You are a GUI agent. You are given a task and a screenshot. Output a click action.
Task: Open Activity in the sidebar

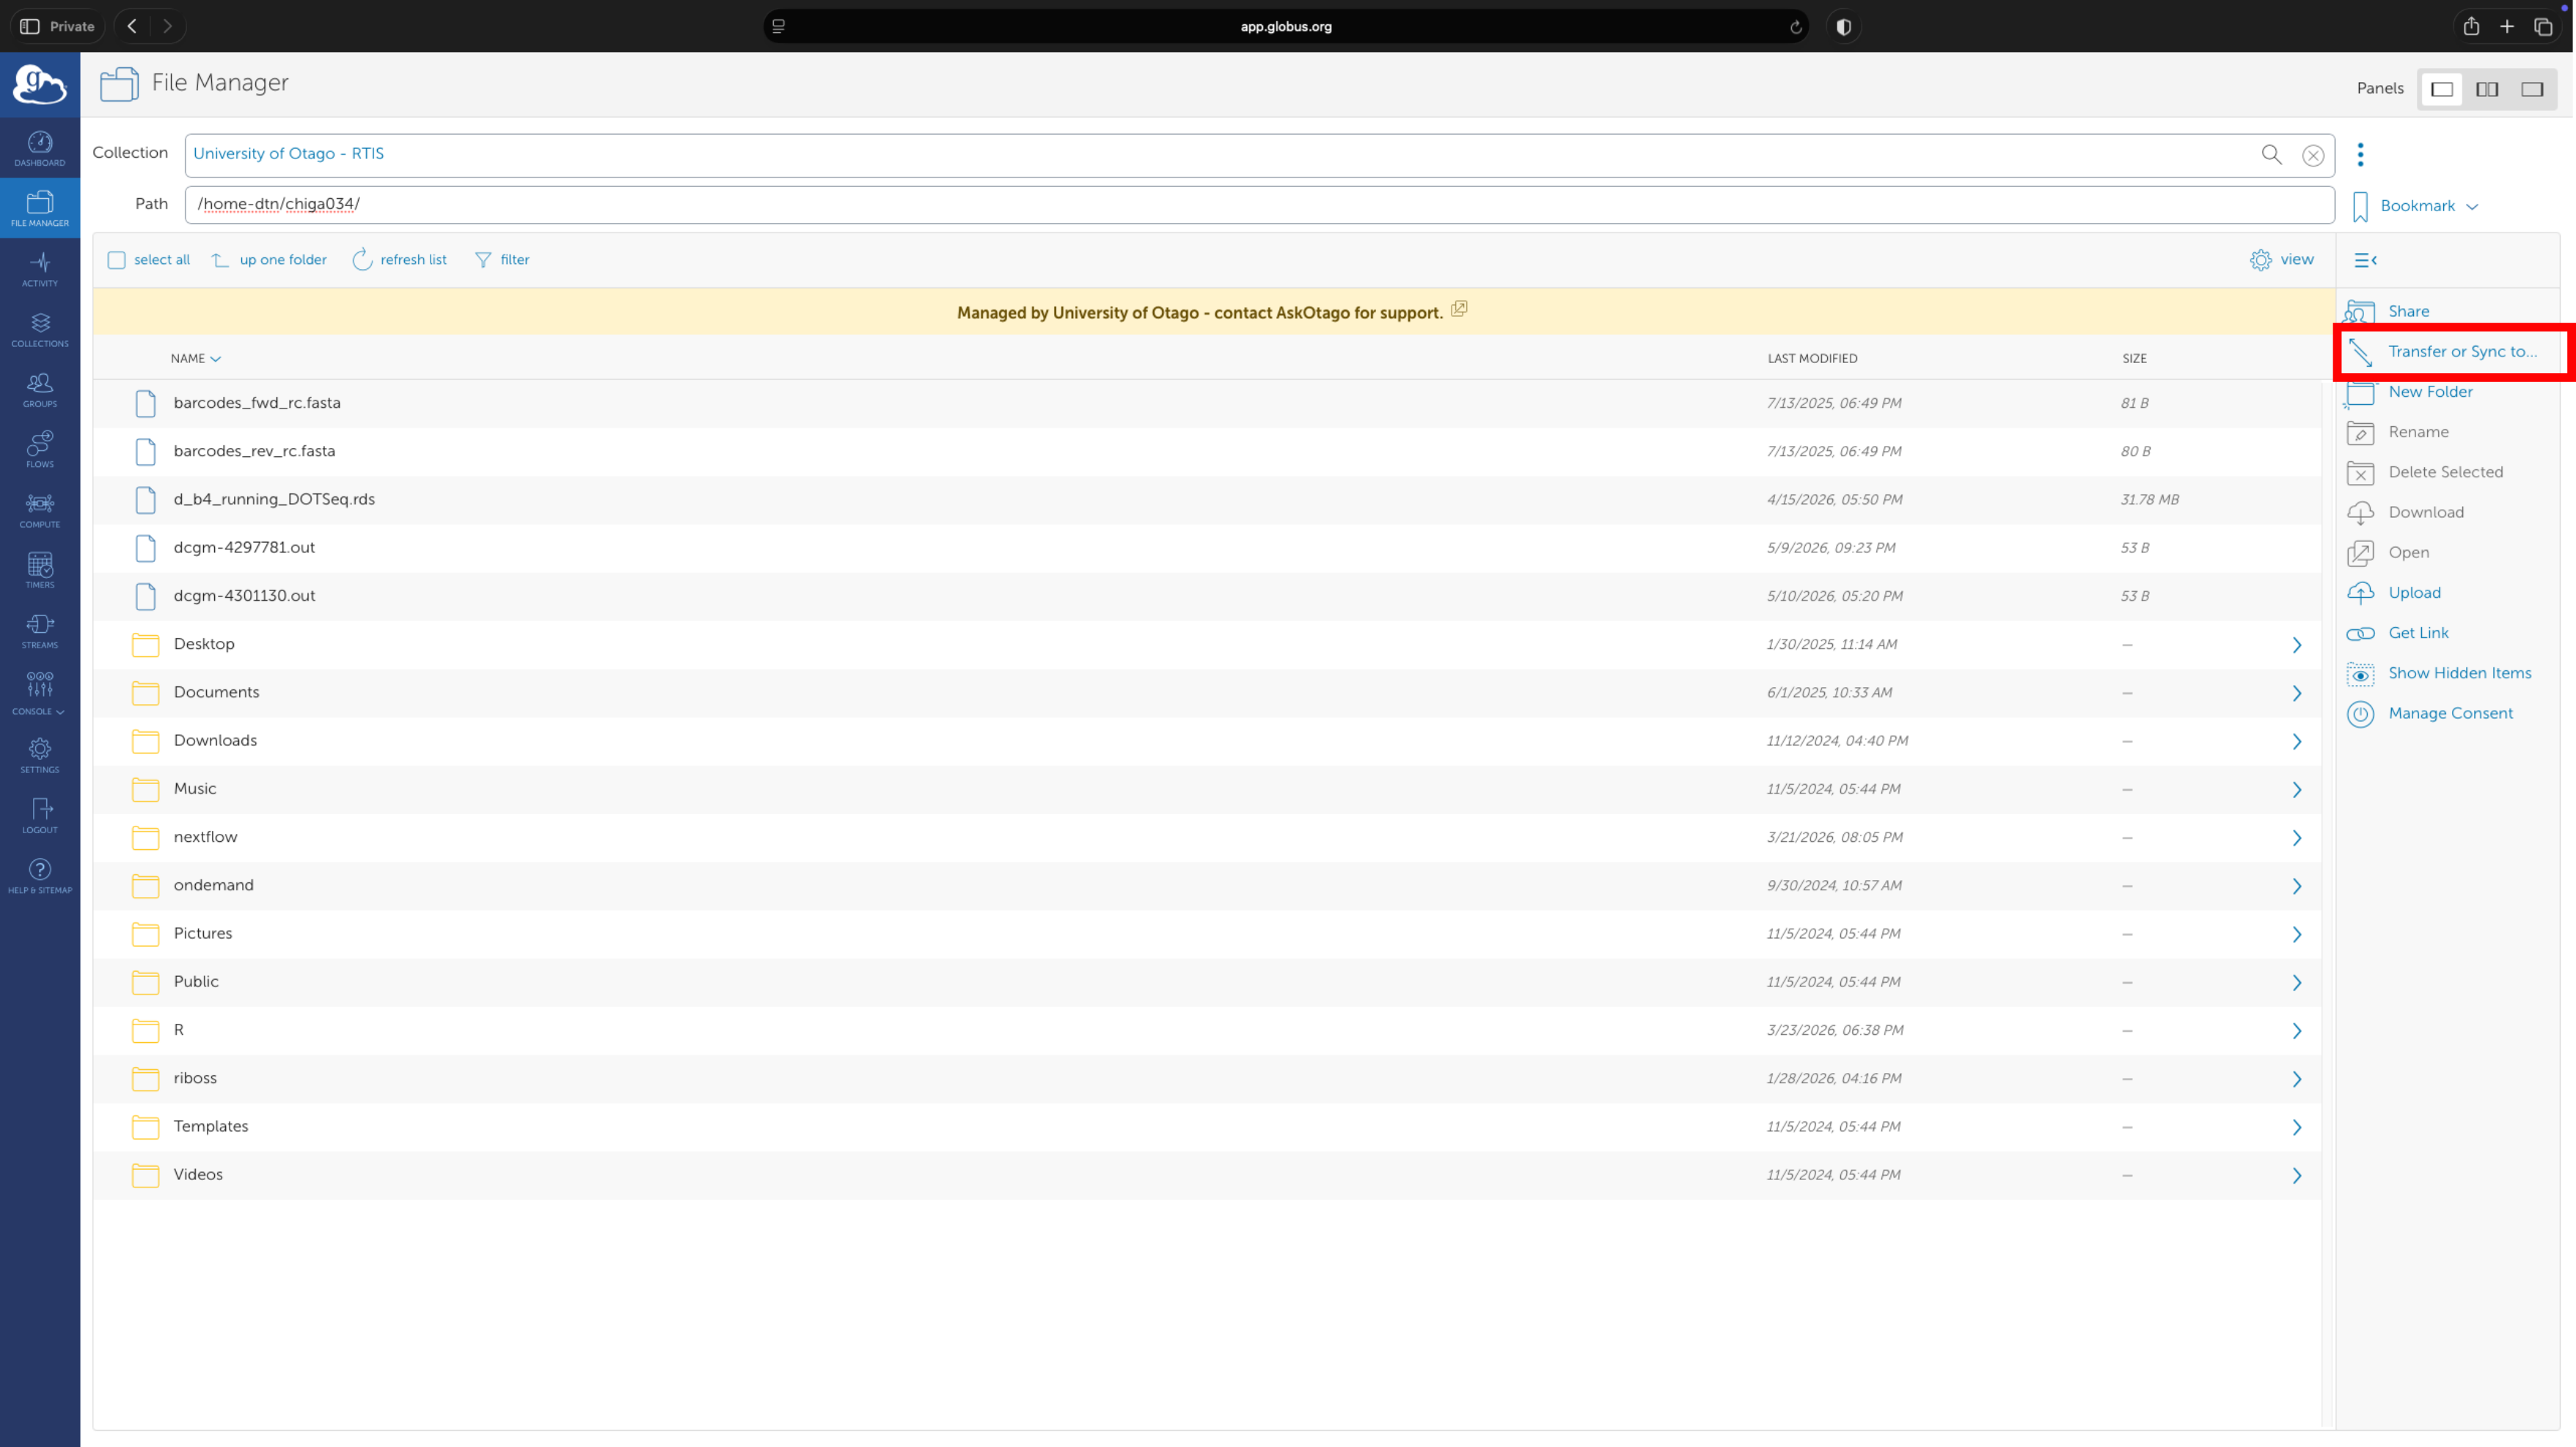pos(40,270)
